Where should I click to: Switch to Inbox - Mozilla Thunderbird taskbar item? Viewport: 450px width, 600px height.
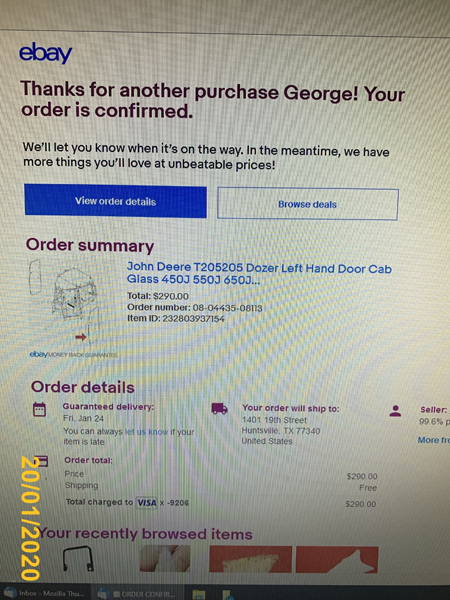[x=44, y=593]
